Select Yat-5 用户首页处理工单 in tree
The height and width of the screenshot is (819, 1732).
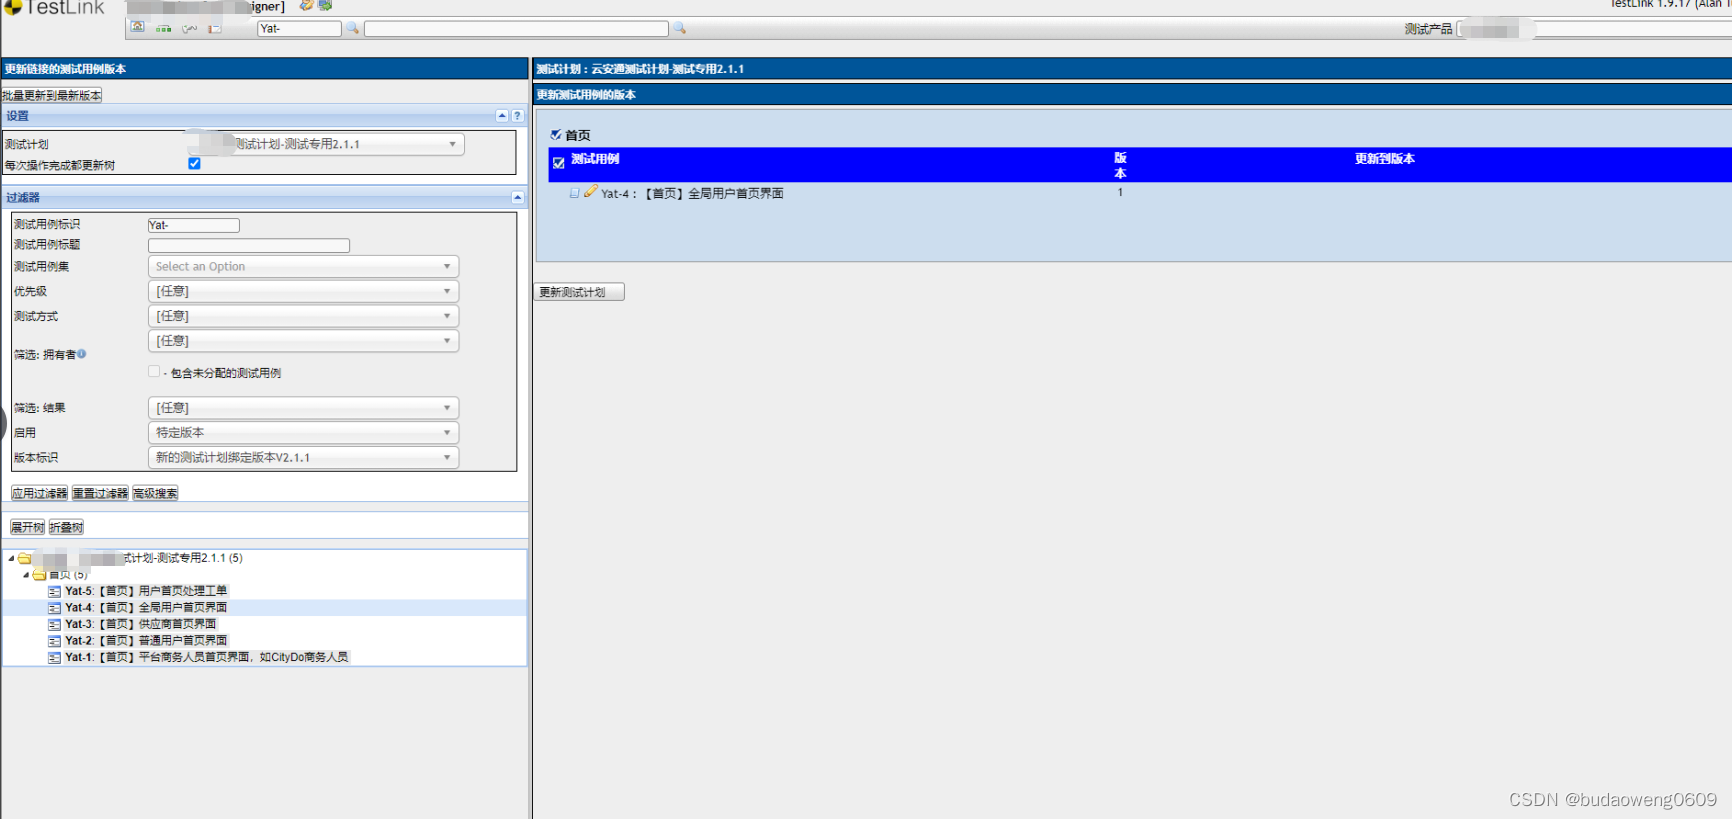point(146,591)
